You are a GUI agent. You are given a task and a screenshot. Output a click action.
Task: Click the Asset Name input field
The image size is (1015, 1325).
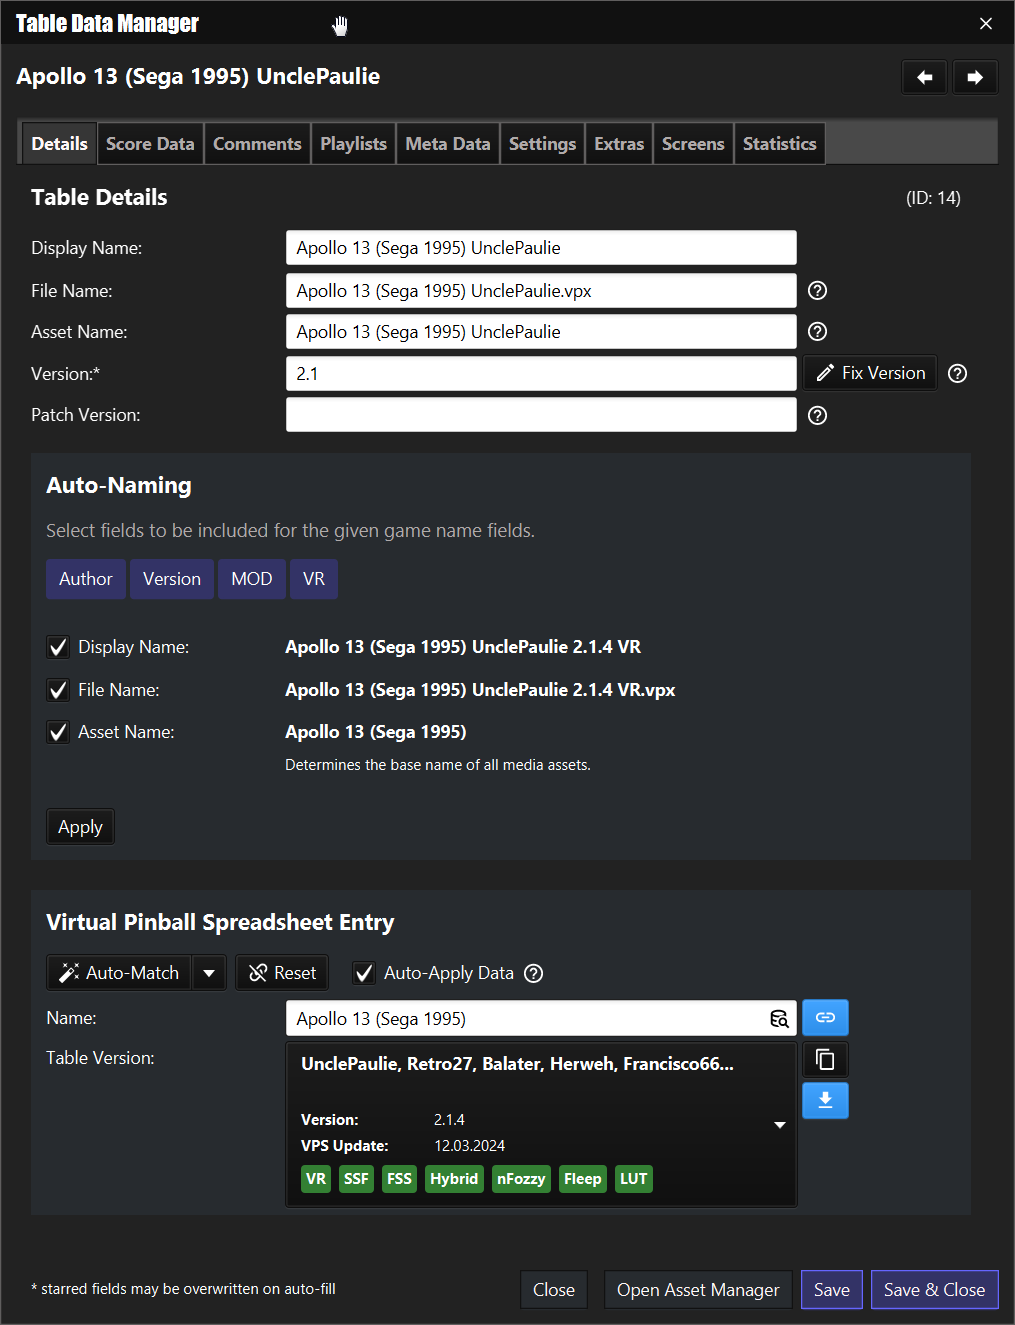pyautogui.click(x=541, y=332)
